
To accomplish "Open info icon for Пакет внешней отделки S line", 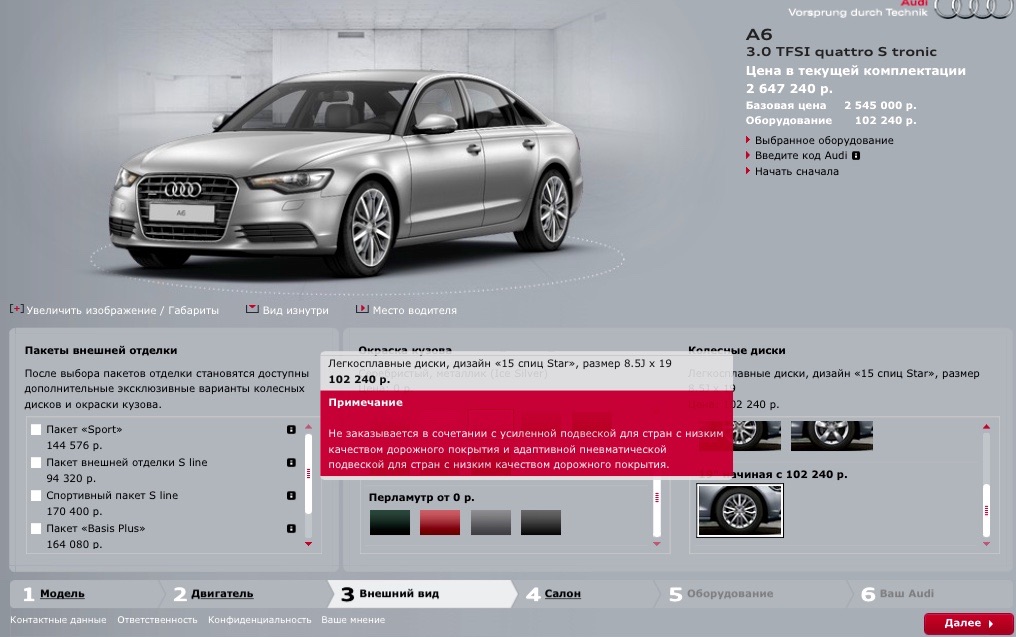I will [292, 463].
